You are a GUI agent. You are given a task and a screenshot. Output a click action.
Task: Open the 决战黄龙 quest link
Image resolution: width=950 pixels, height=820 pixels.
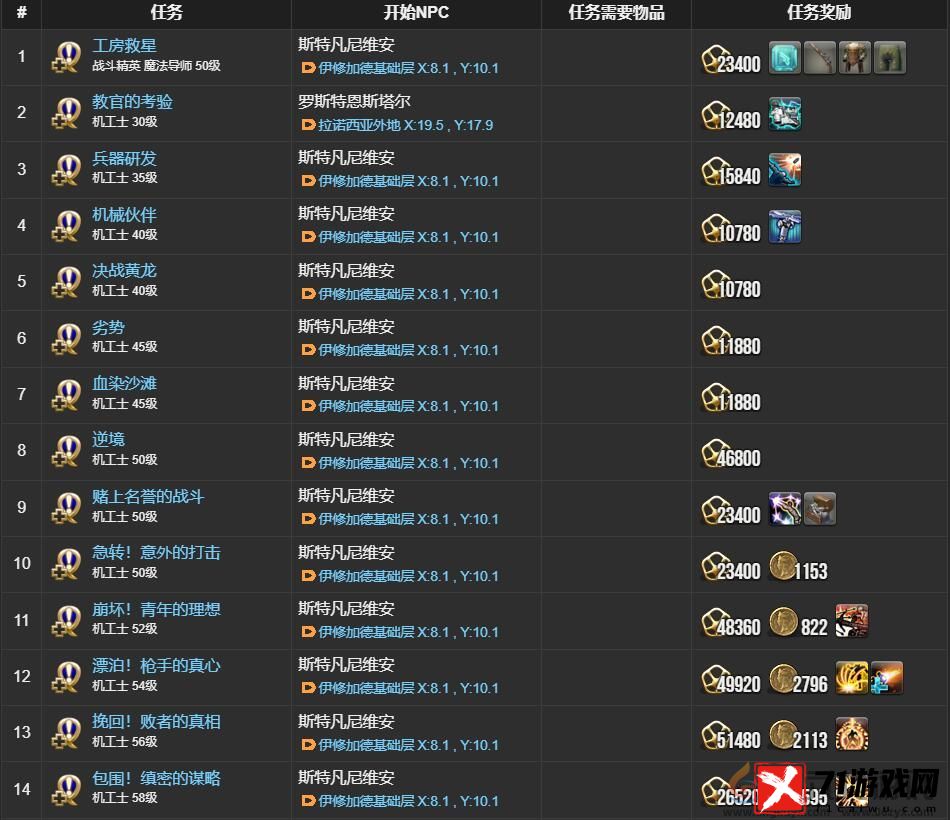124,271
